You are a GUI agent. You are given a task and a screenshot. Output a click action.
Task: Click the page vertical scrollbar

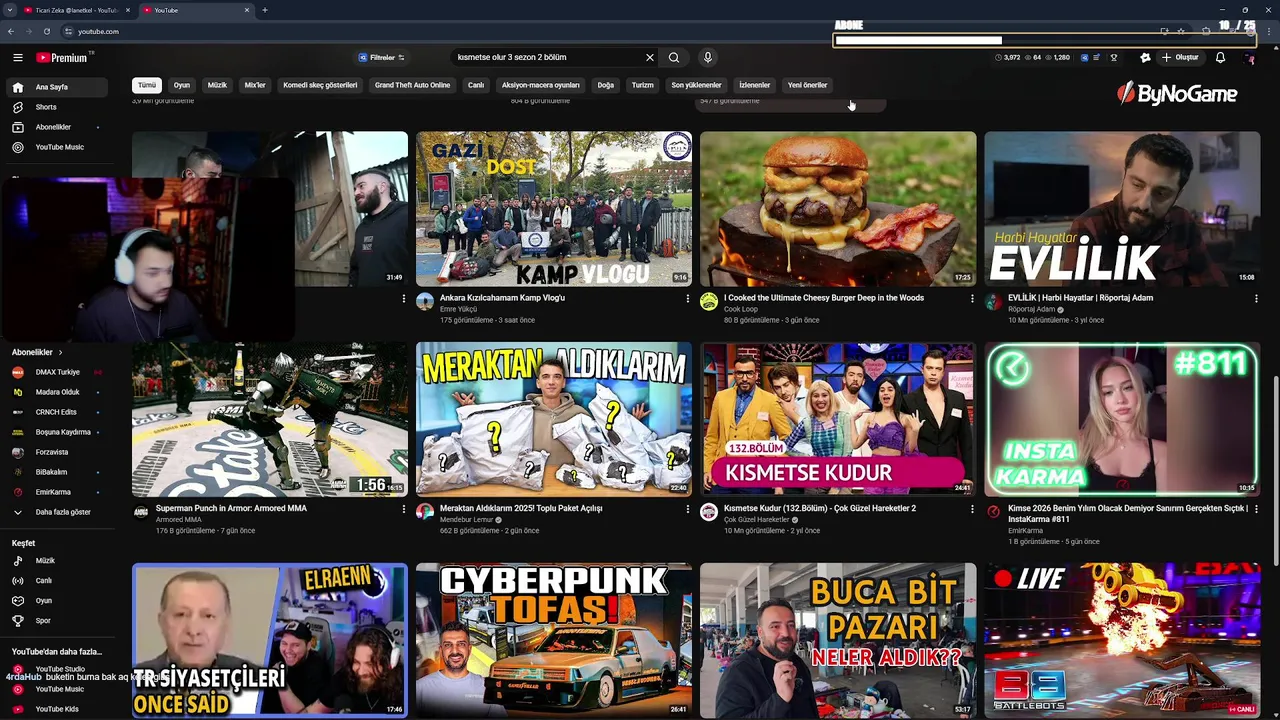[1275, 470]
